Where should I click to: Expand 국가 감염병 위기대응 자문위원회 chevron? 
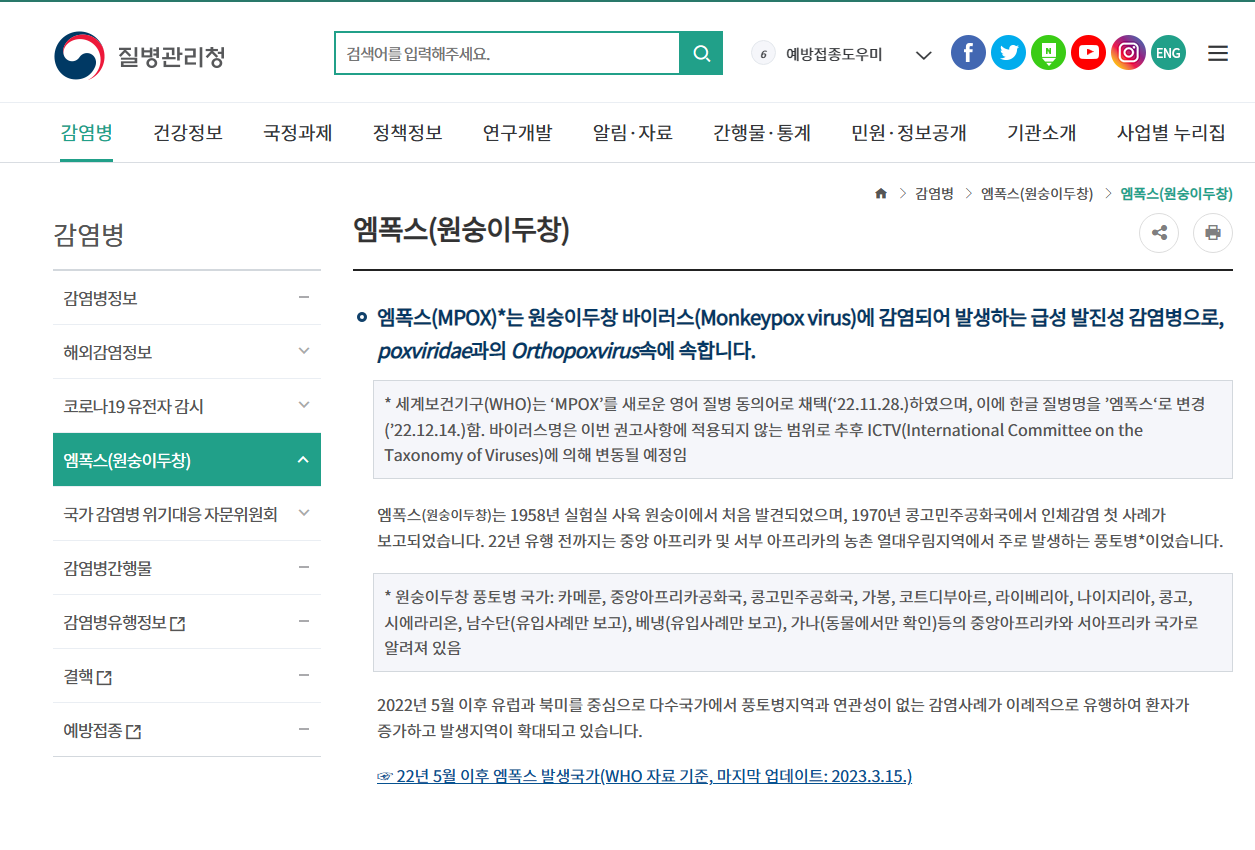304,513
